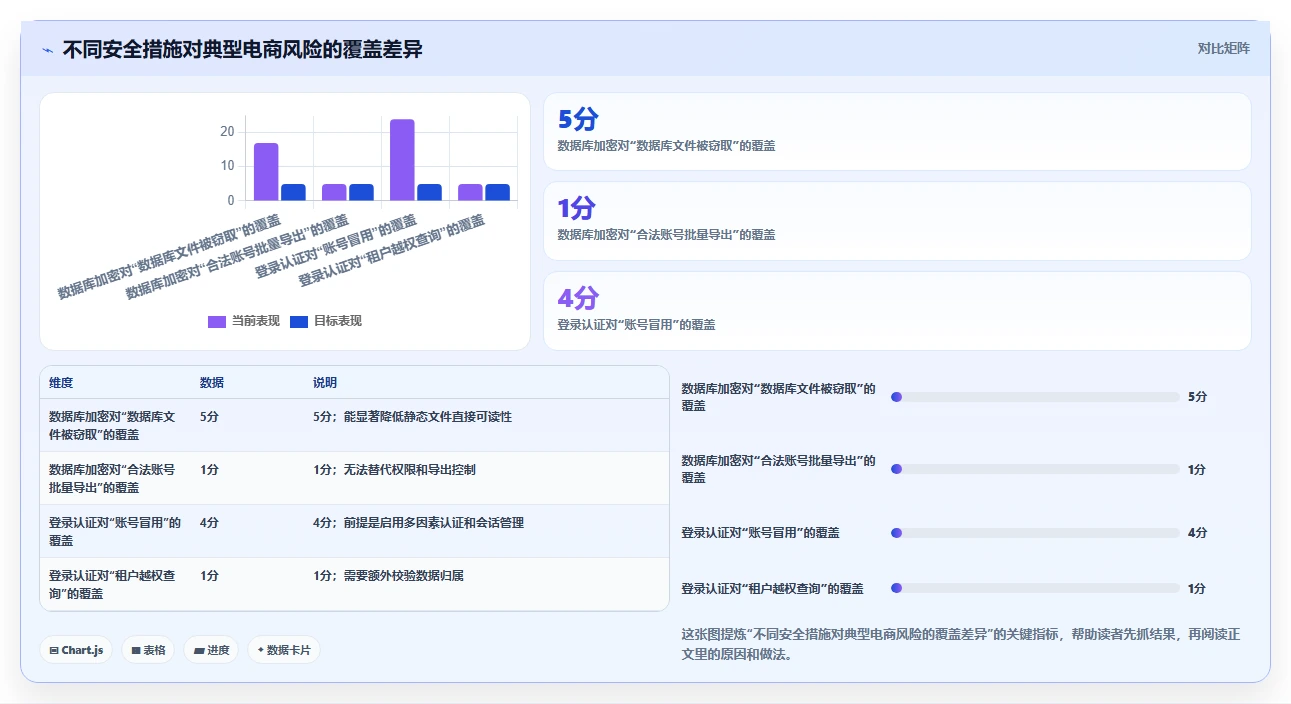Click progress bar for 合法账号批量导出 coverage

[x=1035, y=469]
